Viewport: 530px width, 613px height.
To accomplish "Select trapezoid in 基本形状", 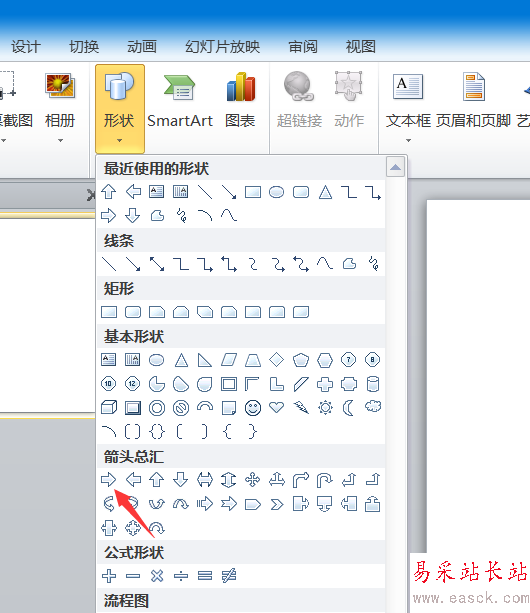I will coord(252,360).
